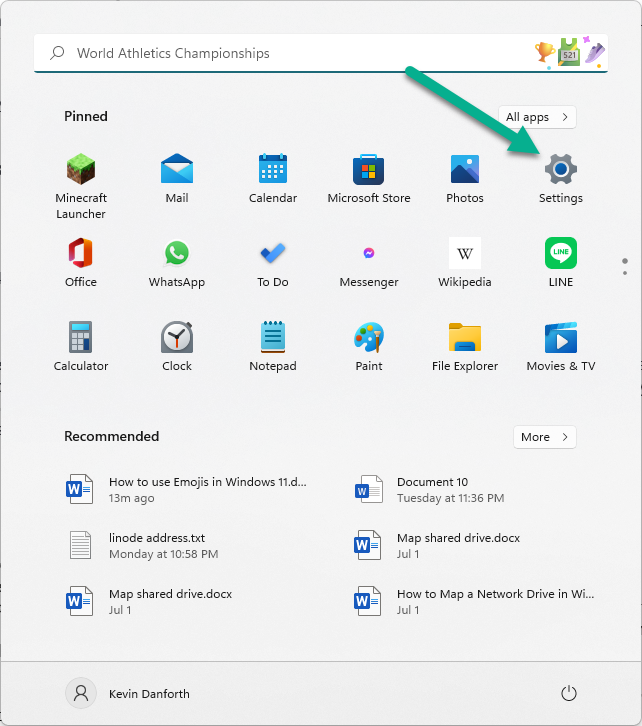Launch the Photos app

(465, 179)
